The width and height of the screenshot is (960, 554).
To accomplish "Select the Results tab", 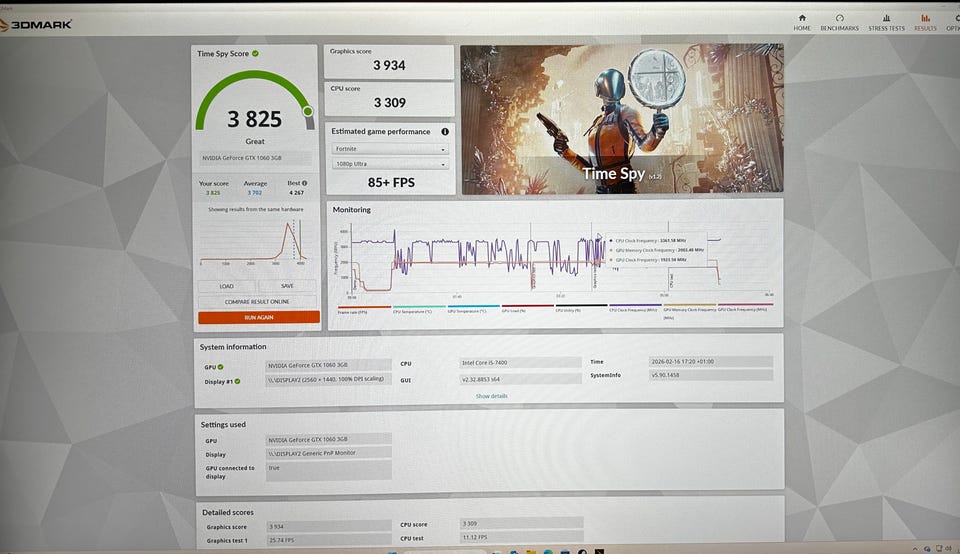I will click(x=925, y=23).
